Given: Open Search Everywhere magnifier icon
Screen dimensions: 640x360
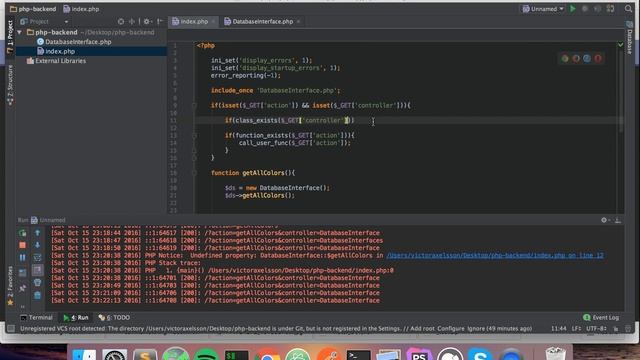Looking at the screenshot, I should click(628, 9).
